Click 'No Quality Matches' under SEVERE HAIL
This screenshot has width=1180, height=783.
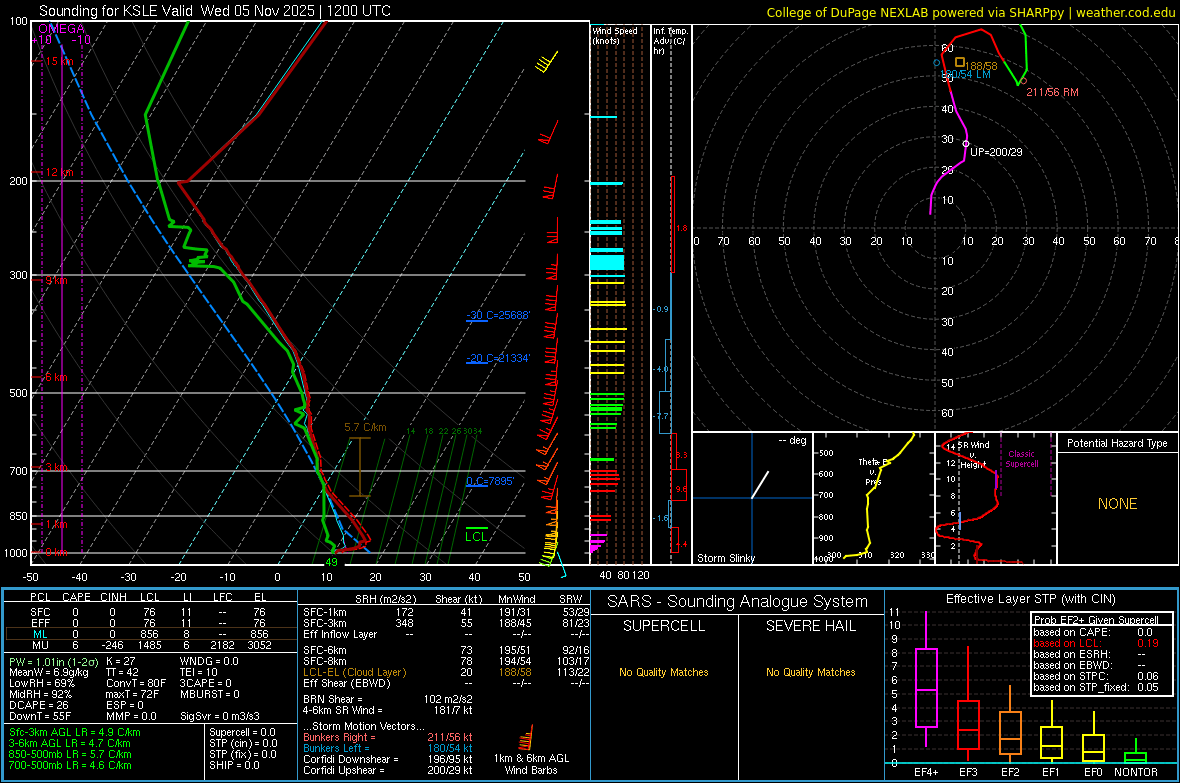click(810, 672)
